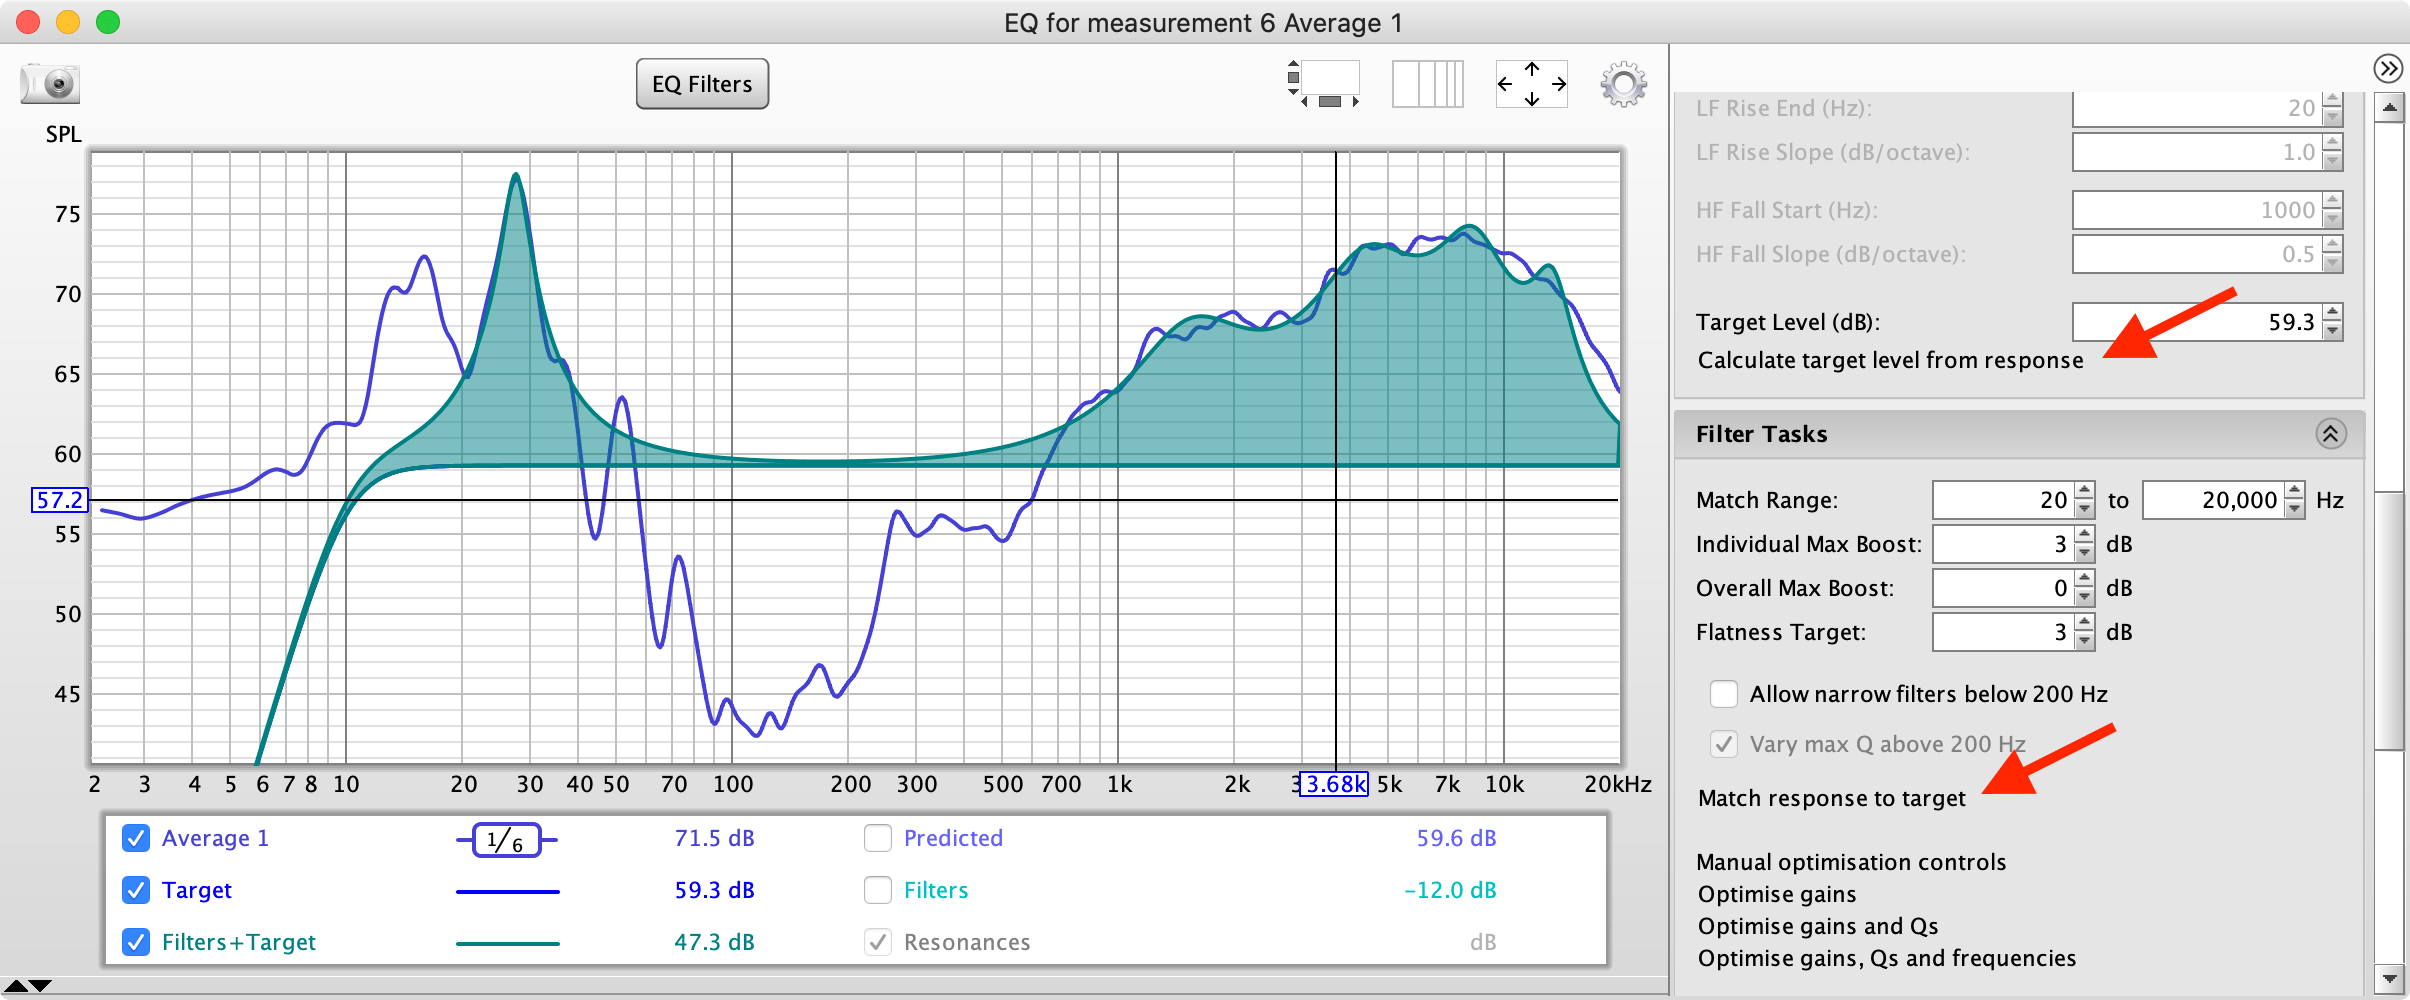This screenshot has width=2410, height=1000.
Task: Click Optimise gains and Qs
Action: (1817, 926)
